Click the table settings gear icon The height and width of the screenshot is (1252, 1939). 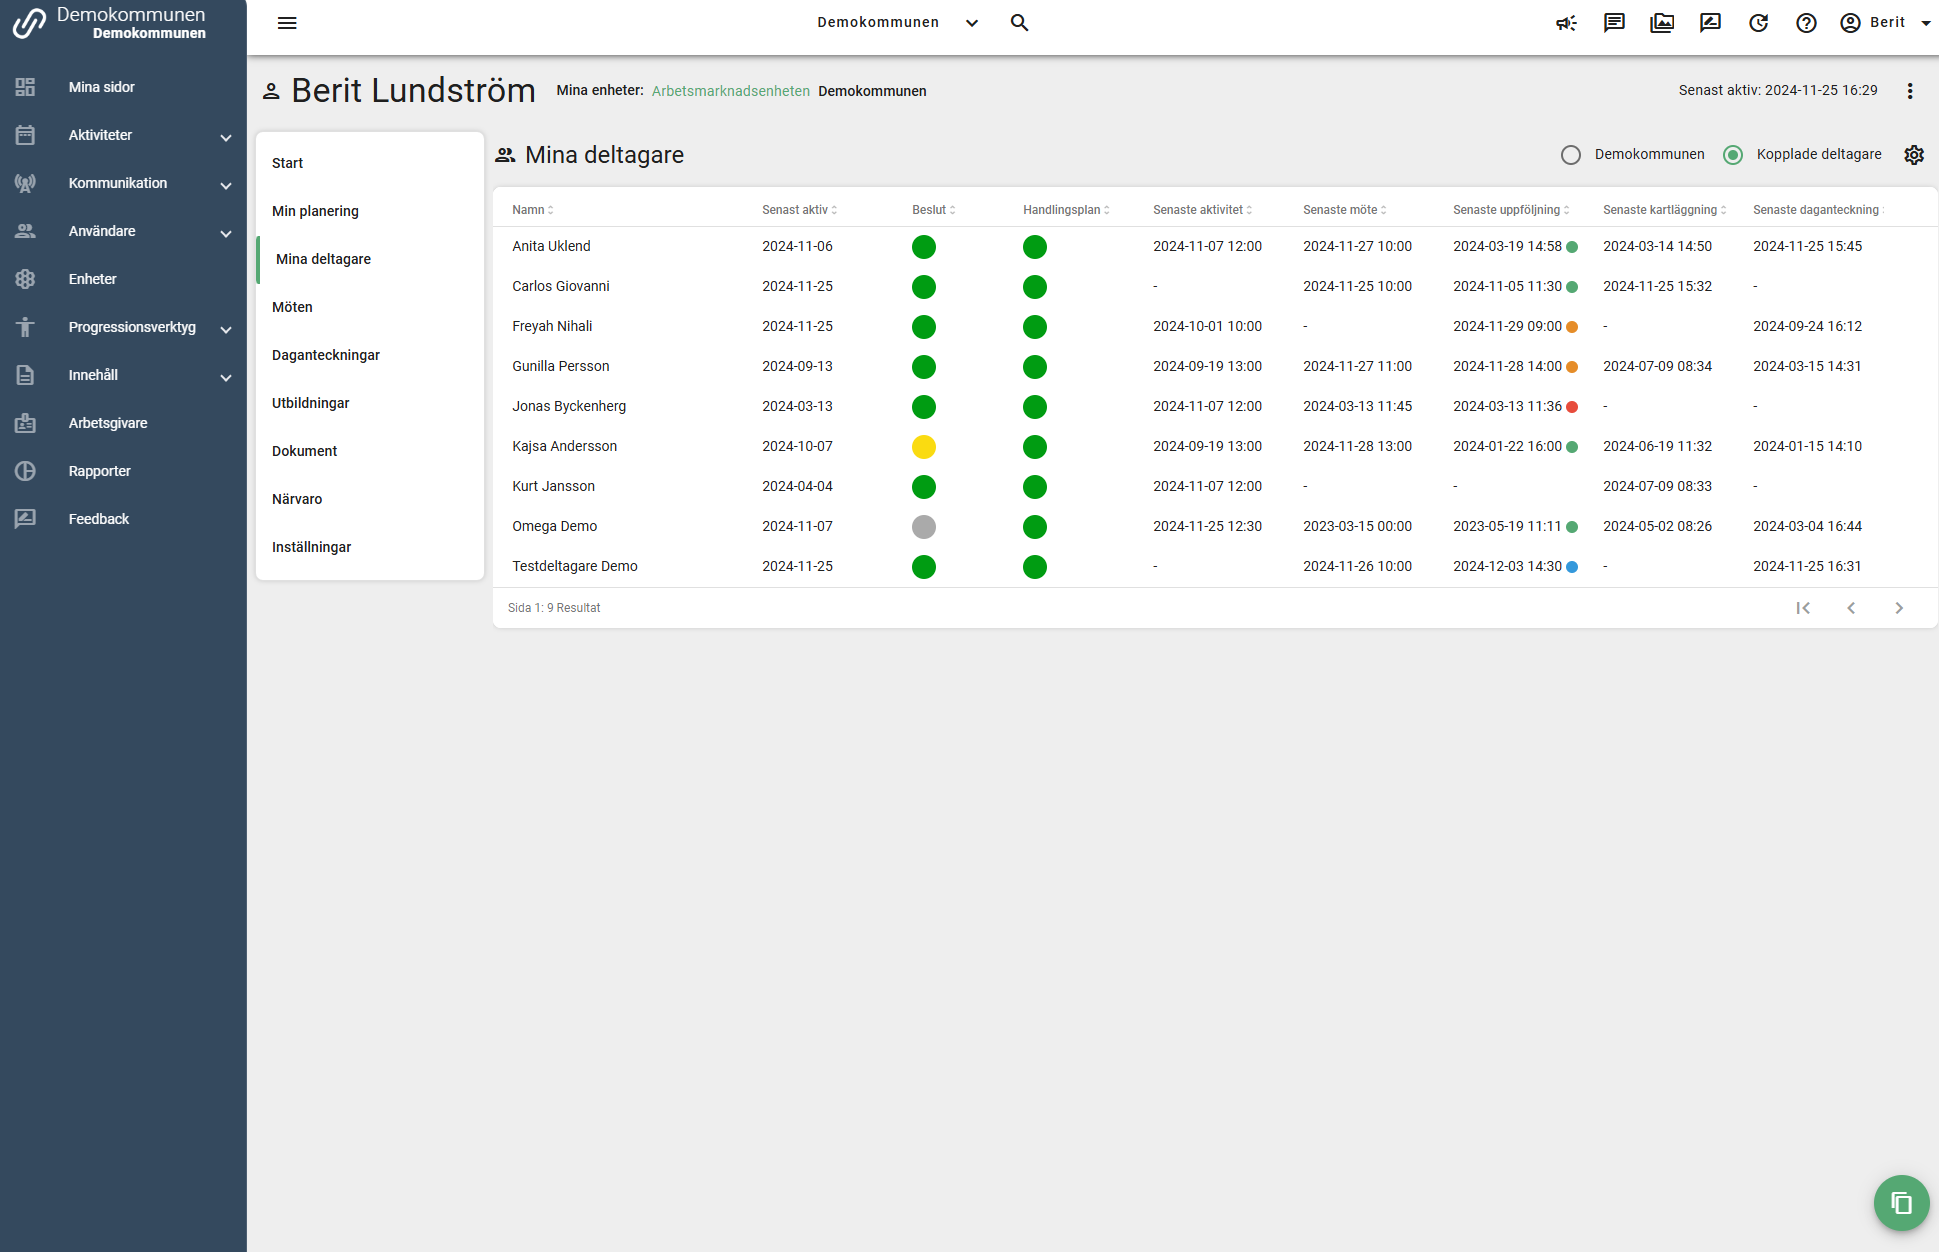tap(1914, 155)
